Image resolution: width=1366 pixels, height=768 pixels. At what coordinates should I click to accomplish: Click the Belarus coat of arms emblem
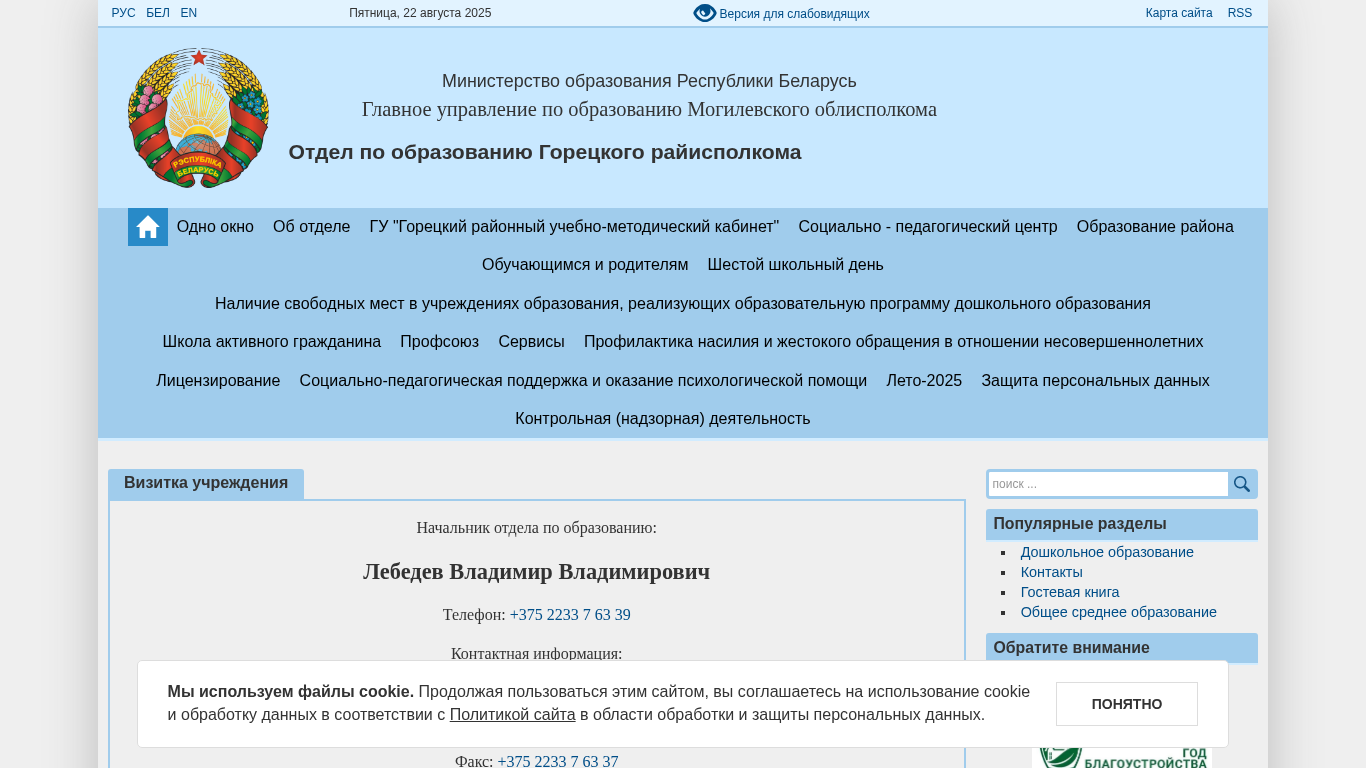tap(198, 118)
